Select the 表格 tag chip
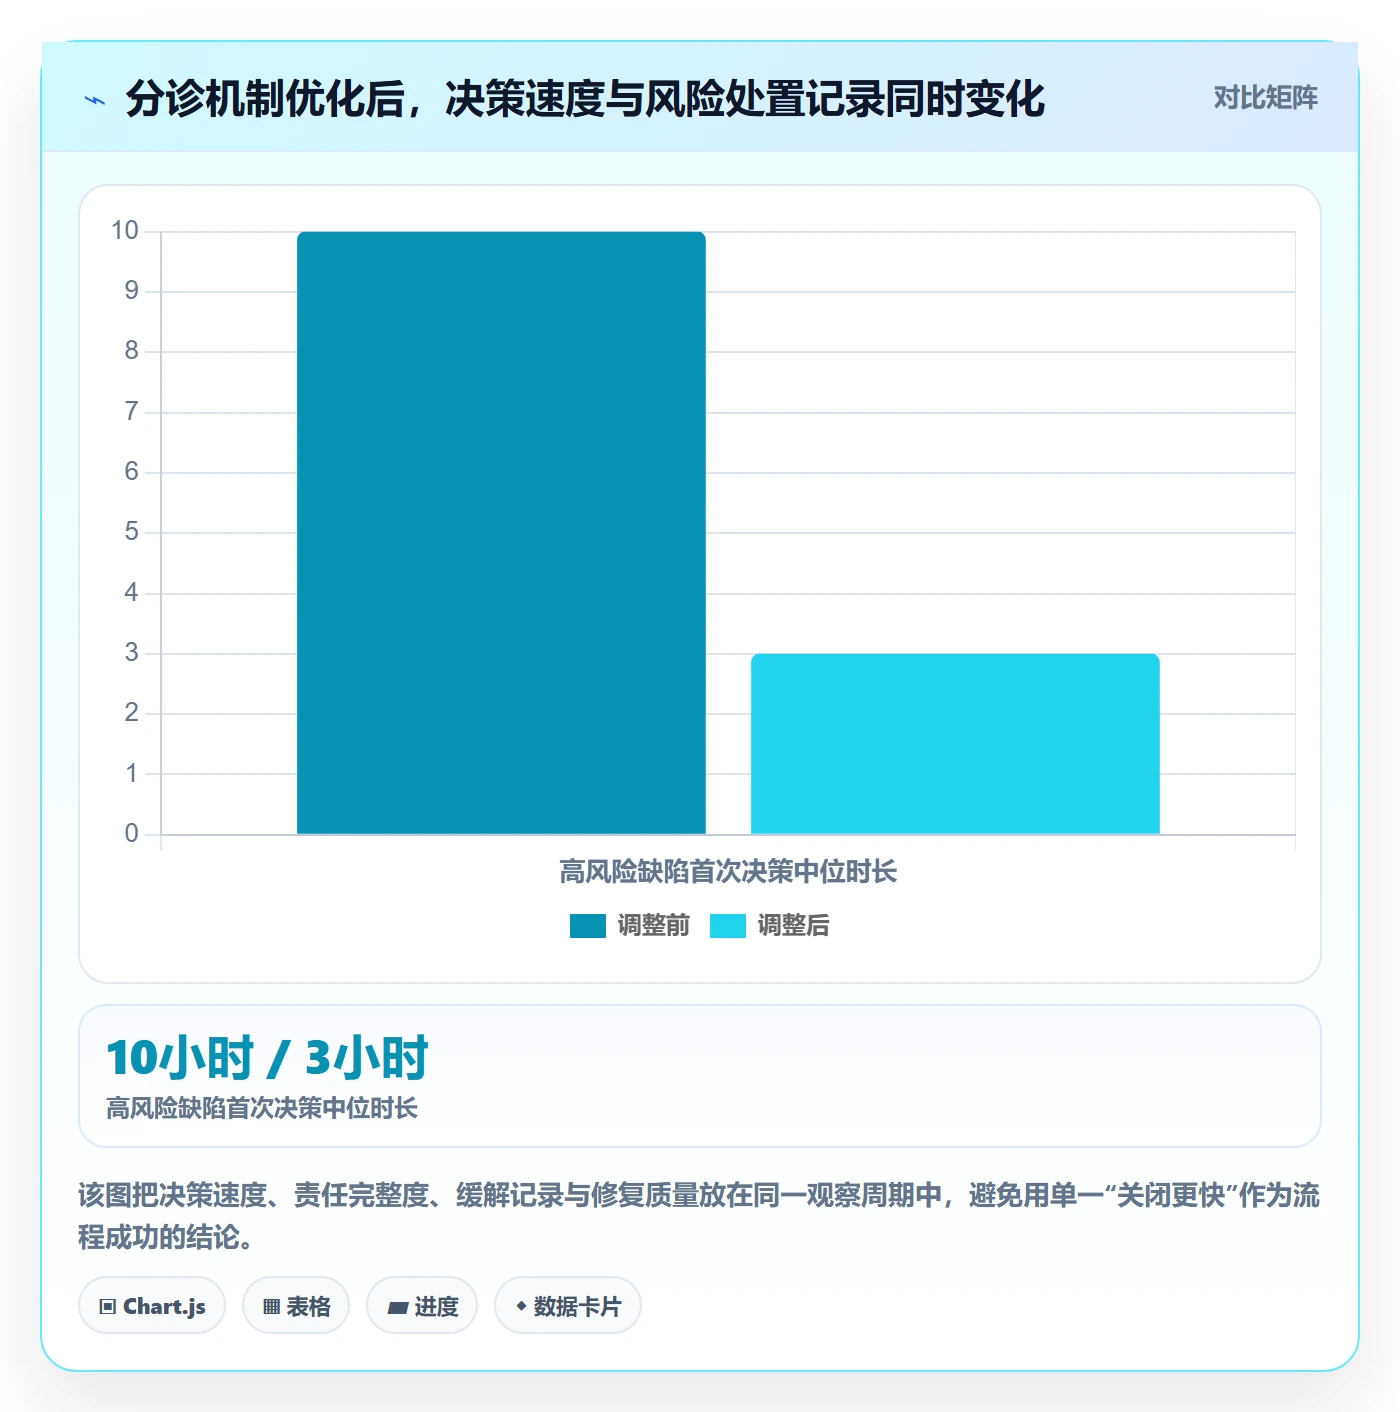Viewport: 1400px width, 1412px height. coord(296,1306)
